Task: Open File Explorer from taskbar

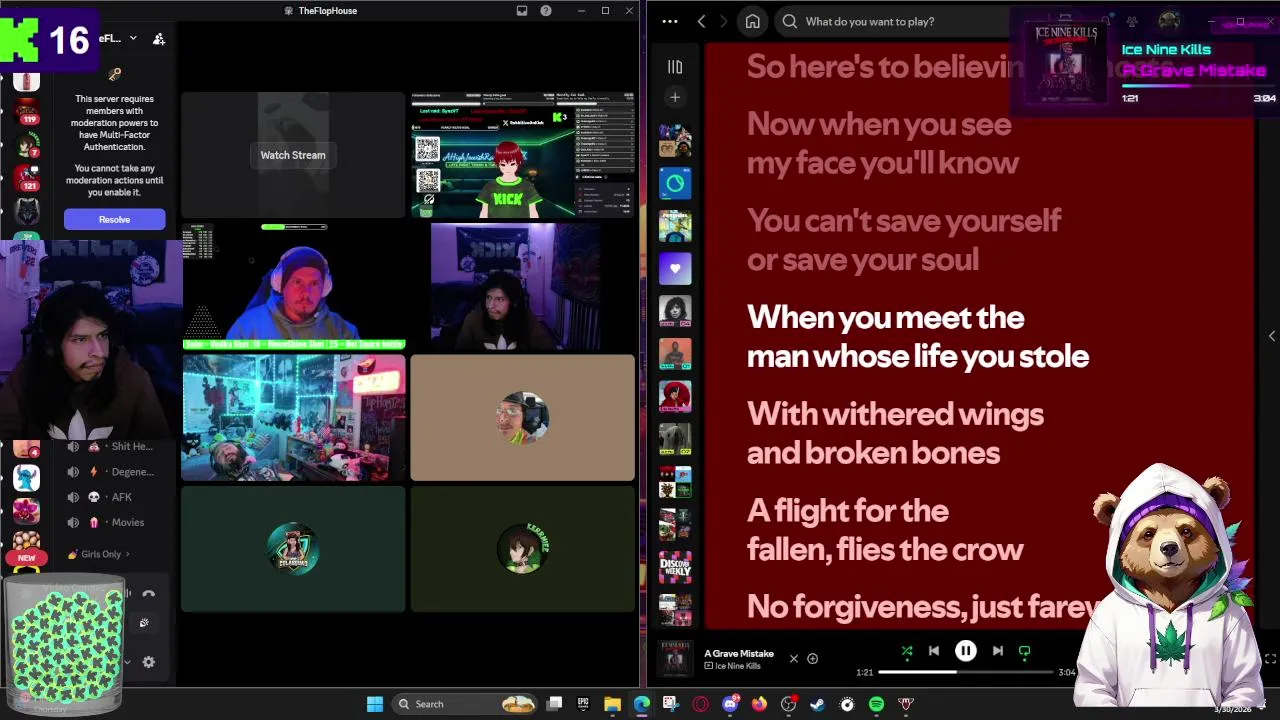Action: pos(612,704)
